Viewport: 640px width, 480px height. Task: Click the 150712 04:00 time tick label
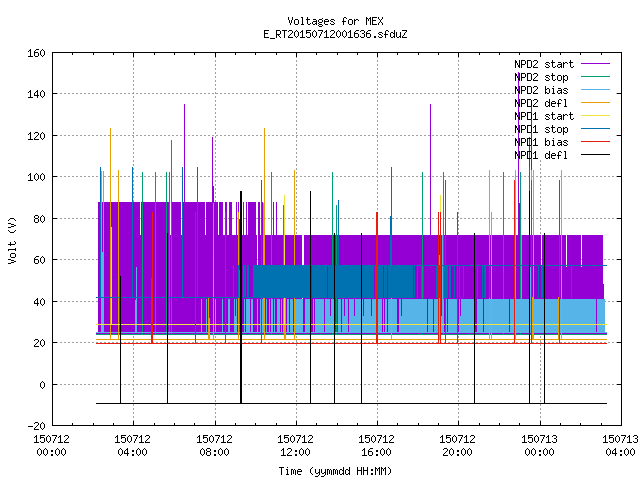pyautogui.click(x=132, y=446)
